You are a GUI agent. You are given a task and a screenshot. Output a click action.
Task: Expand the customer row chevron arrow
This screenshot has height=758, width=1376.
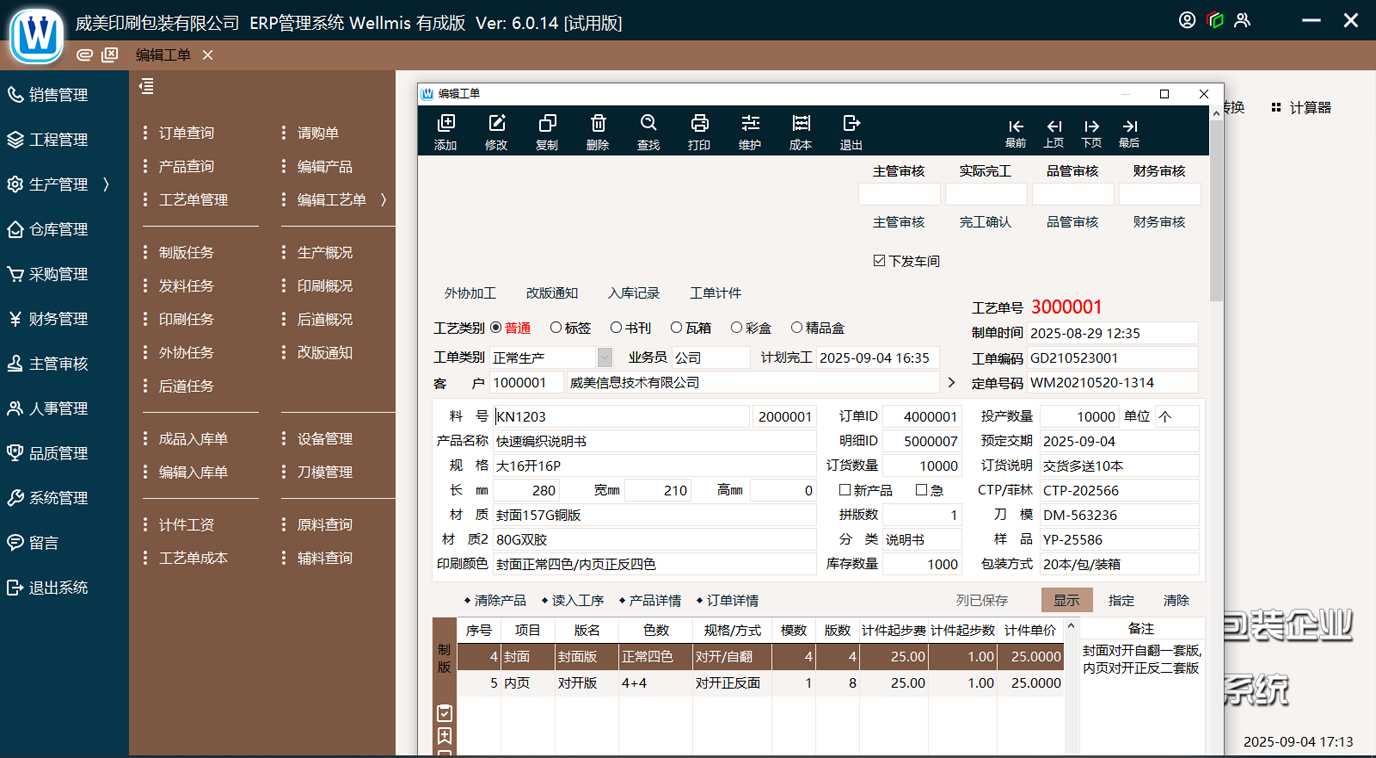tap(951, 383)
